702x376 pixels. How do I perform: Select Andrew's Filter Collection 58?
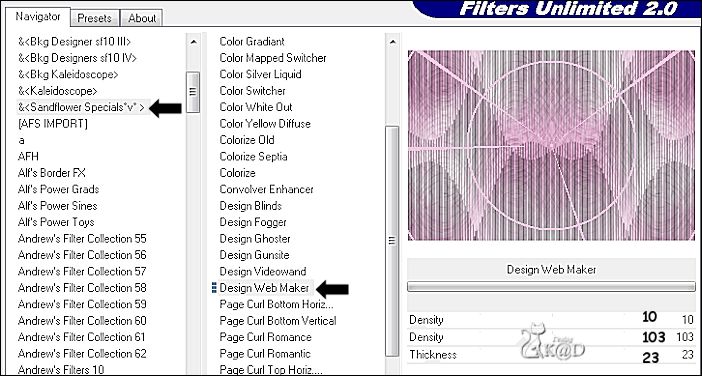coord(82,288)
